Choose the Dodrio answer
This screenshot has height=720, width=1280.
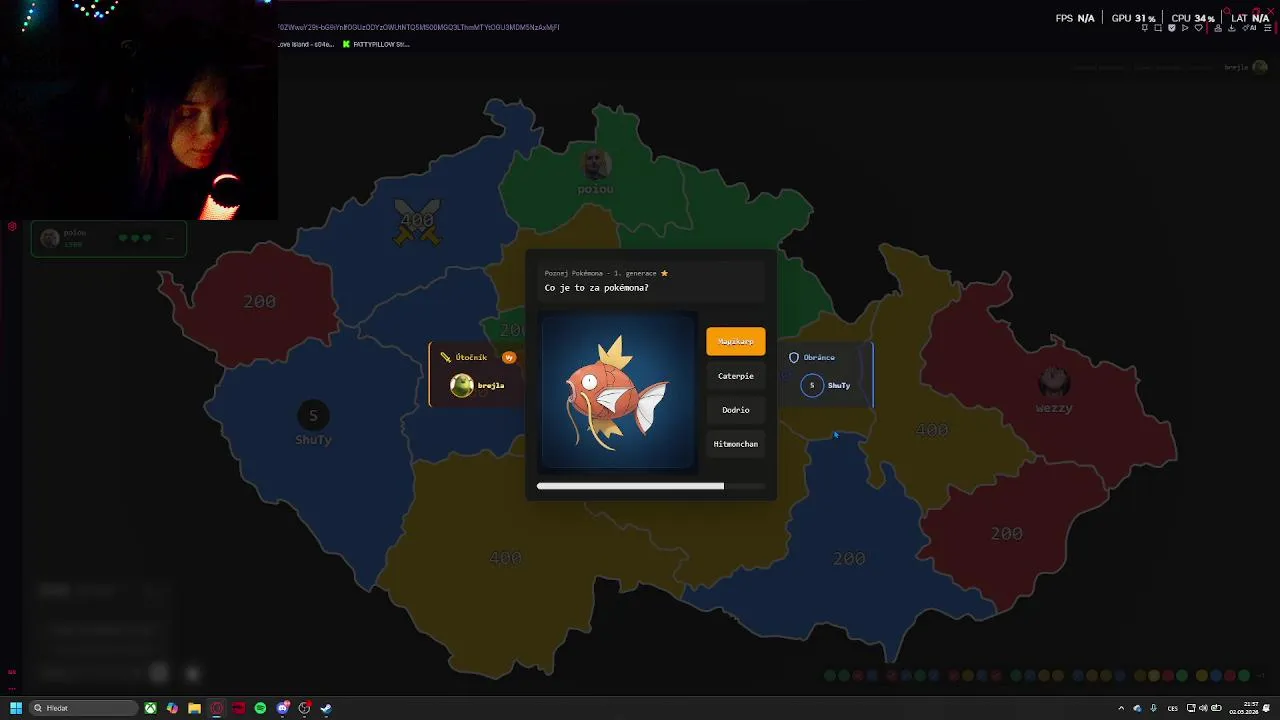pos(735,410)
